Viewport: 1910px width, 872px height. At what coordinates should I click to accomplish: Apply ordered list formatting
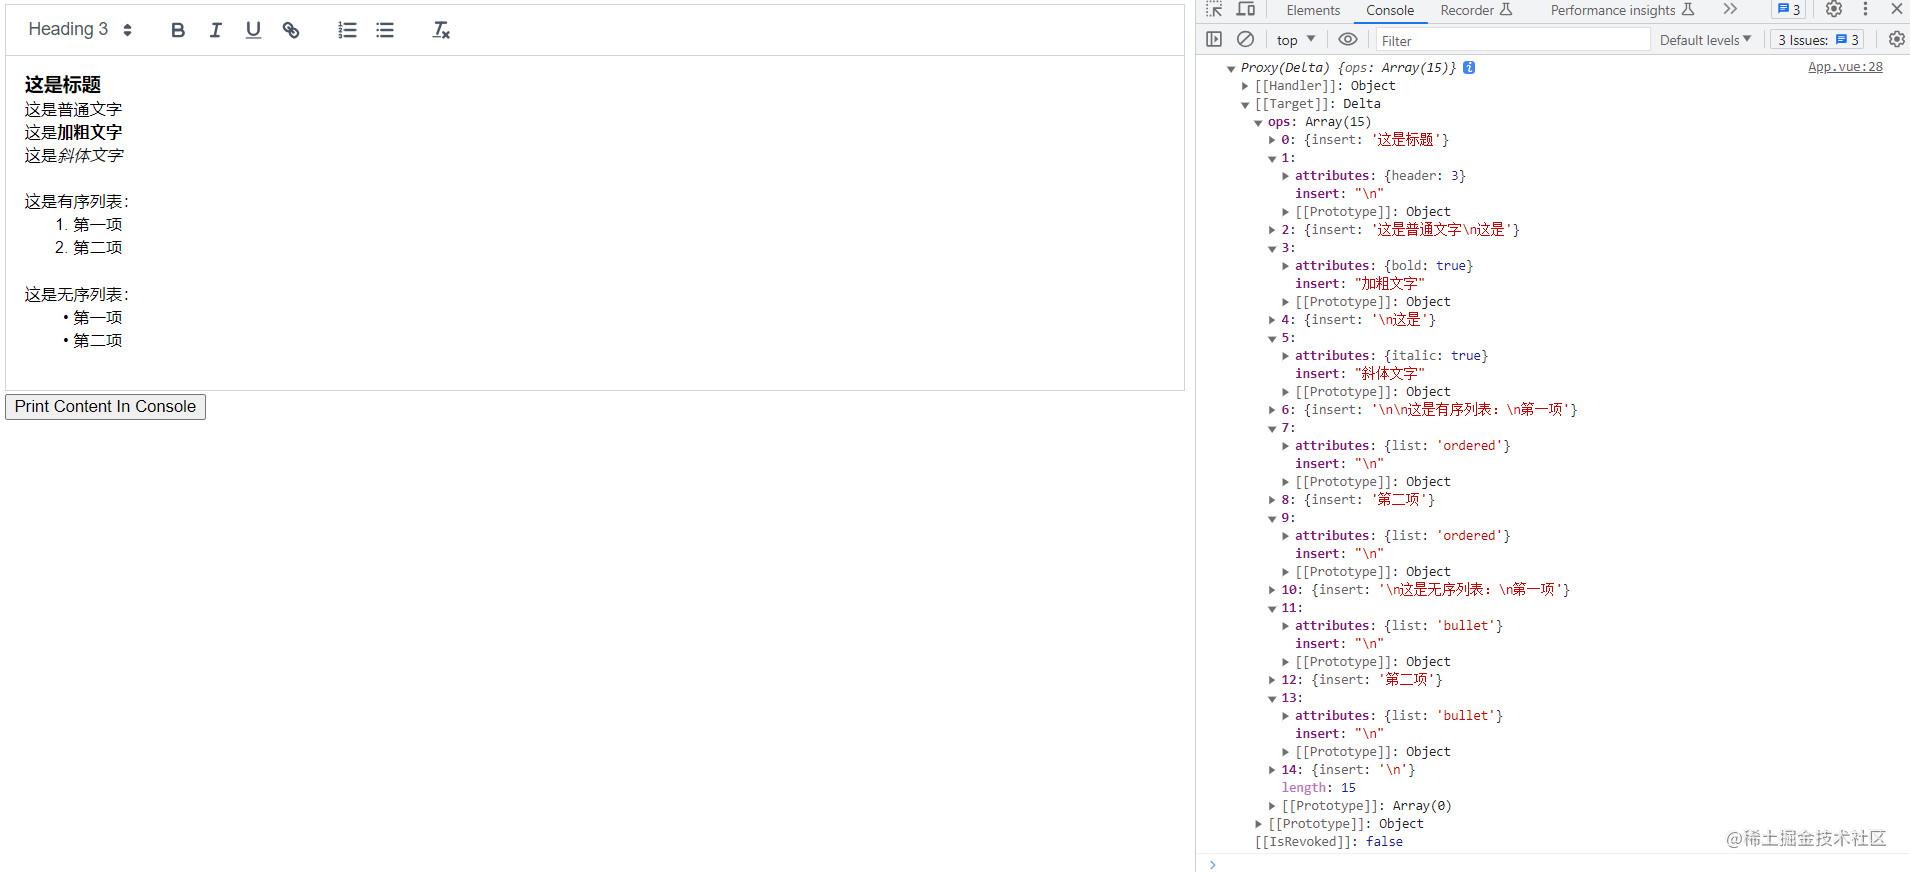pyautogui.click(x=347, y=30)
